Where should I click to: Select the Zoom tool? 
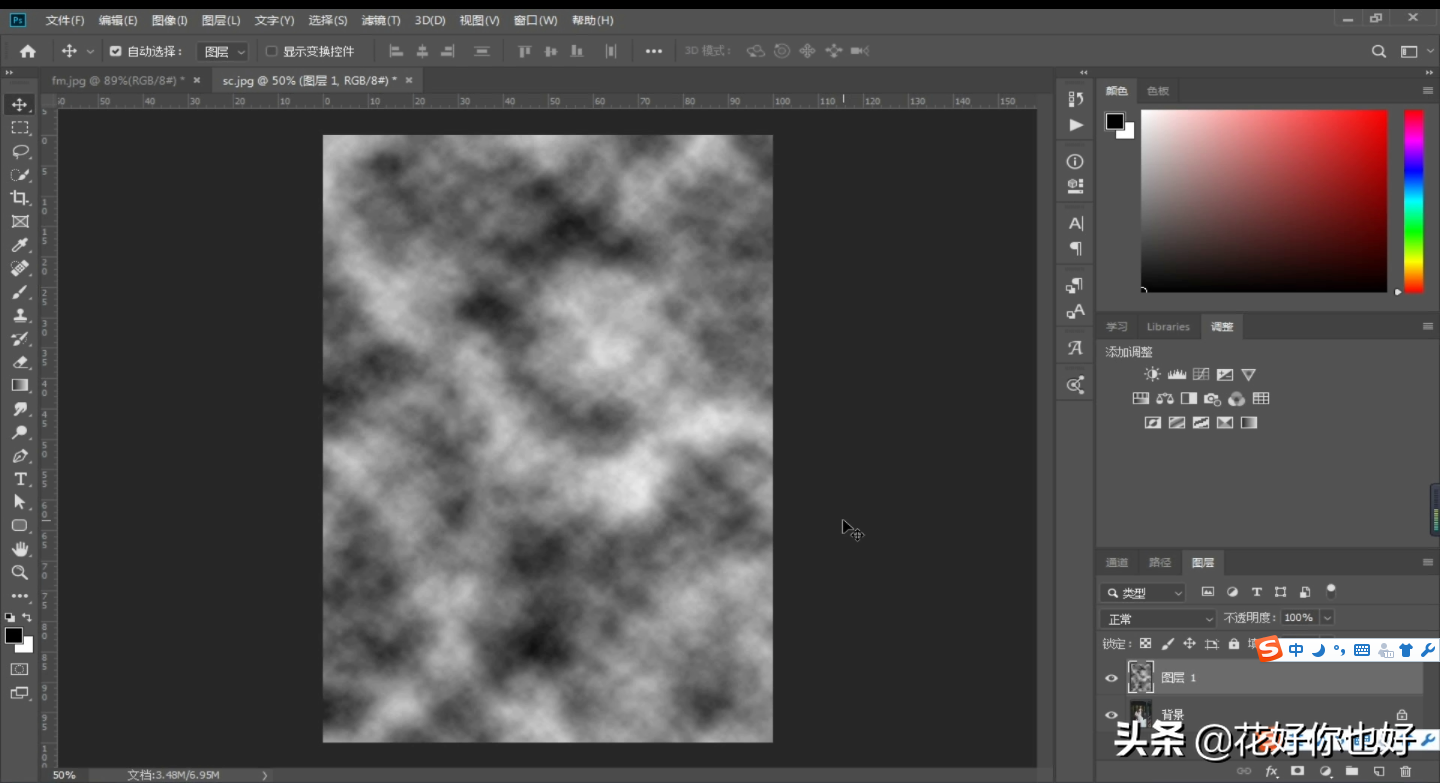click(20, 572)
